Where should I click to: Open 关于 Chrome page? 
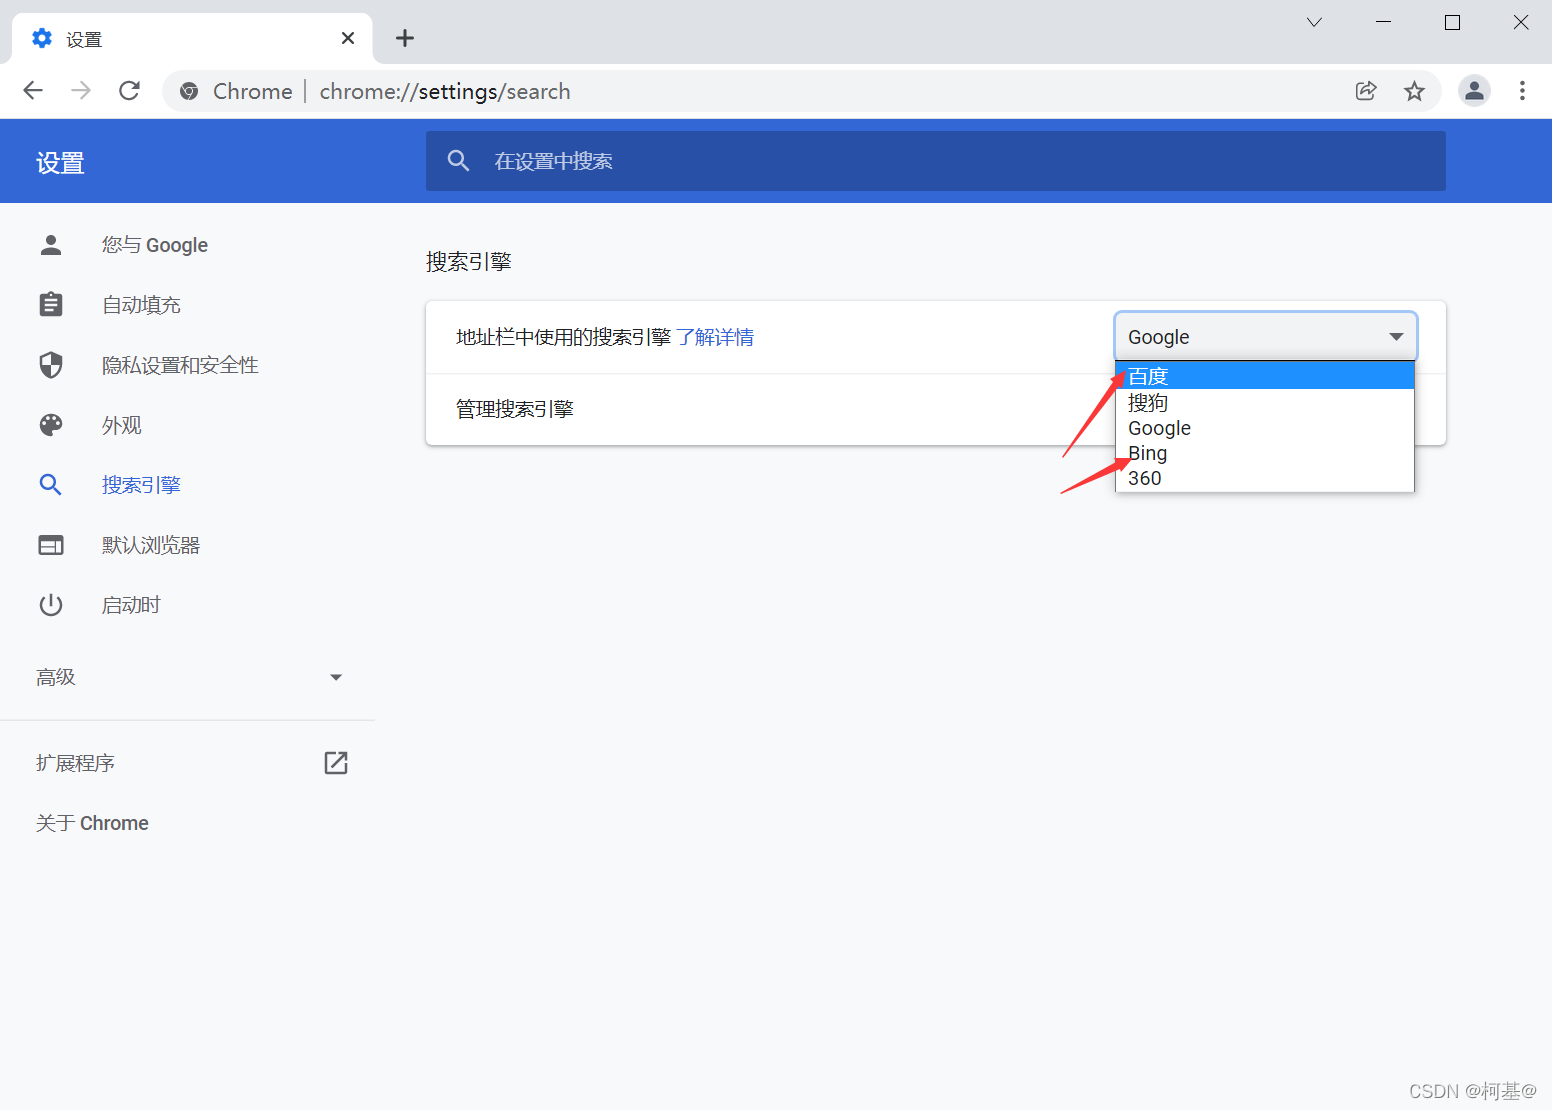(92, 823)
